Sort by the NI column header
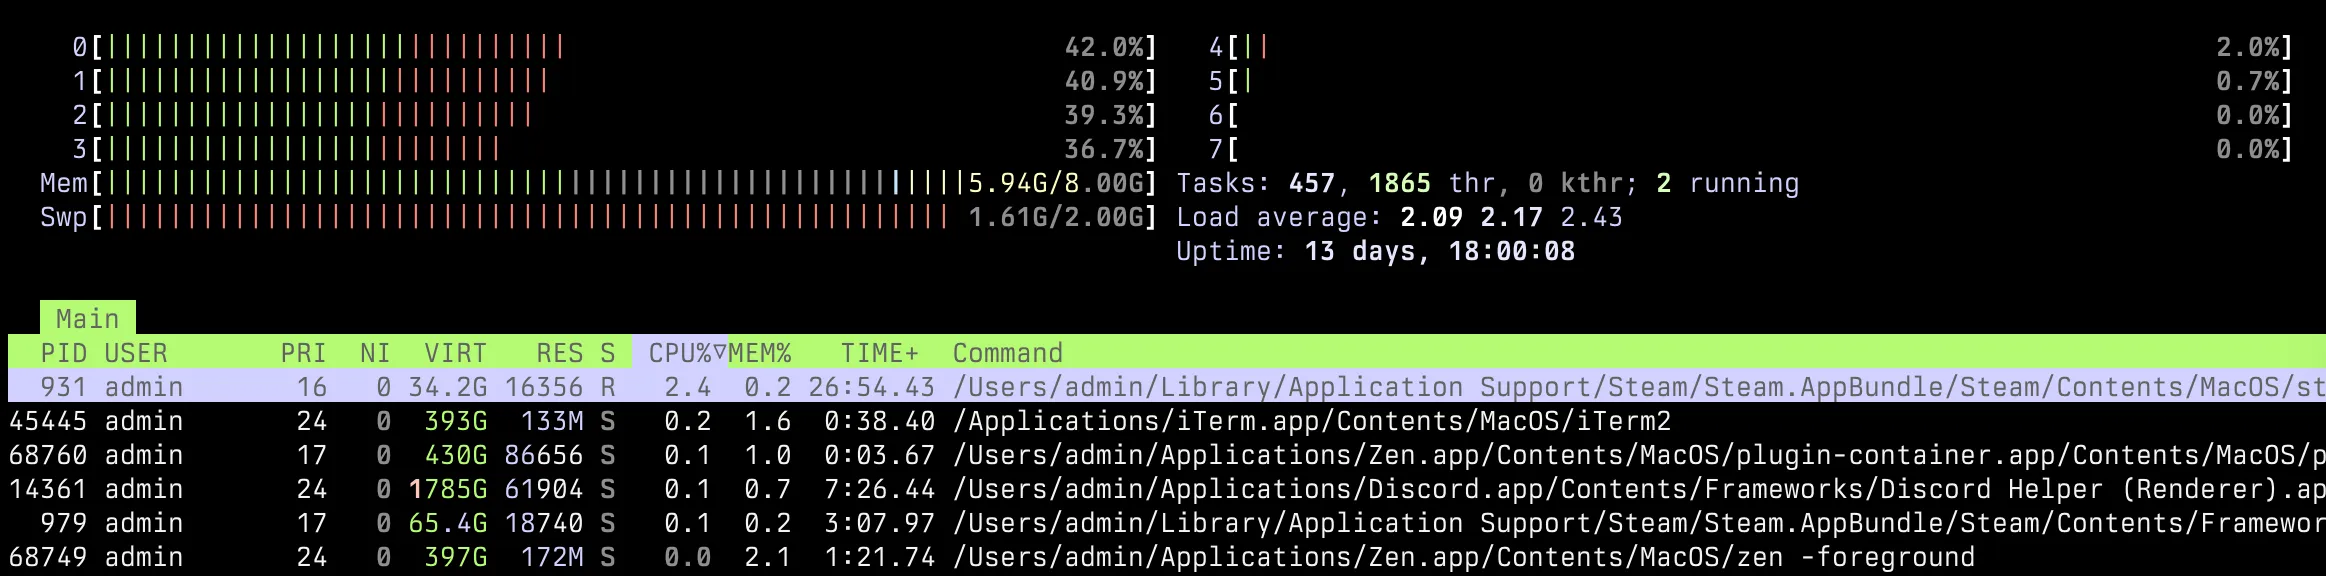This screenshot has height=576, width=2326. tap(375, 353)
